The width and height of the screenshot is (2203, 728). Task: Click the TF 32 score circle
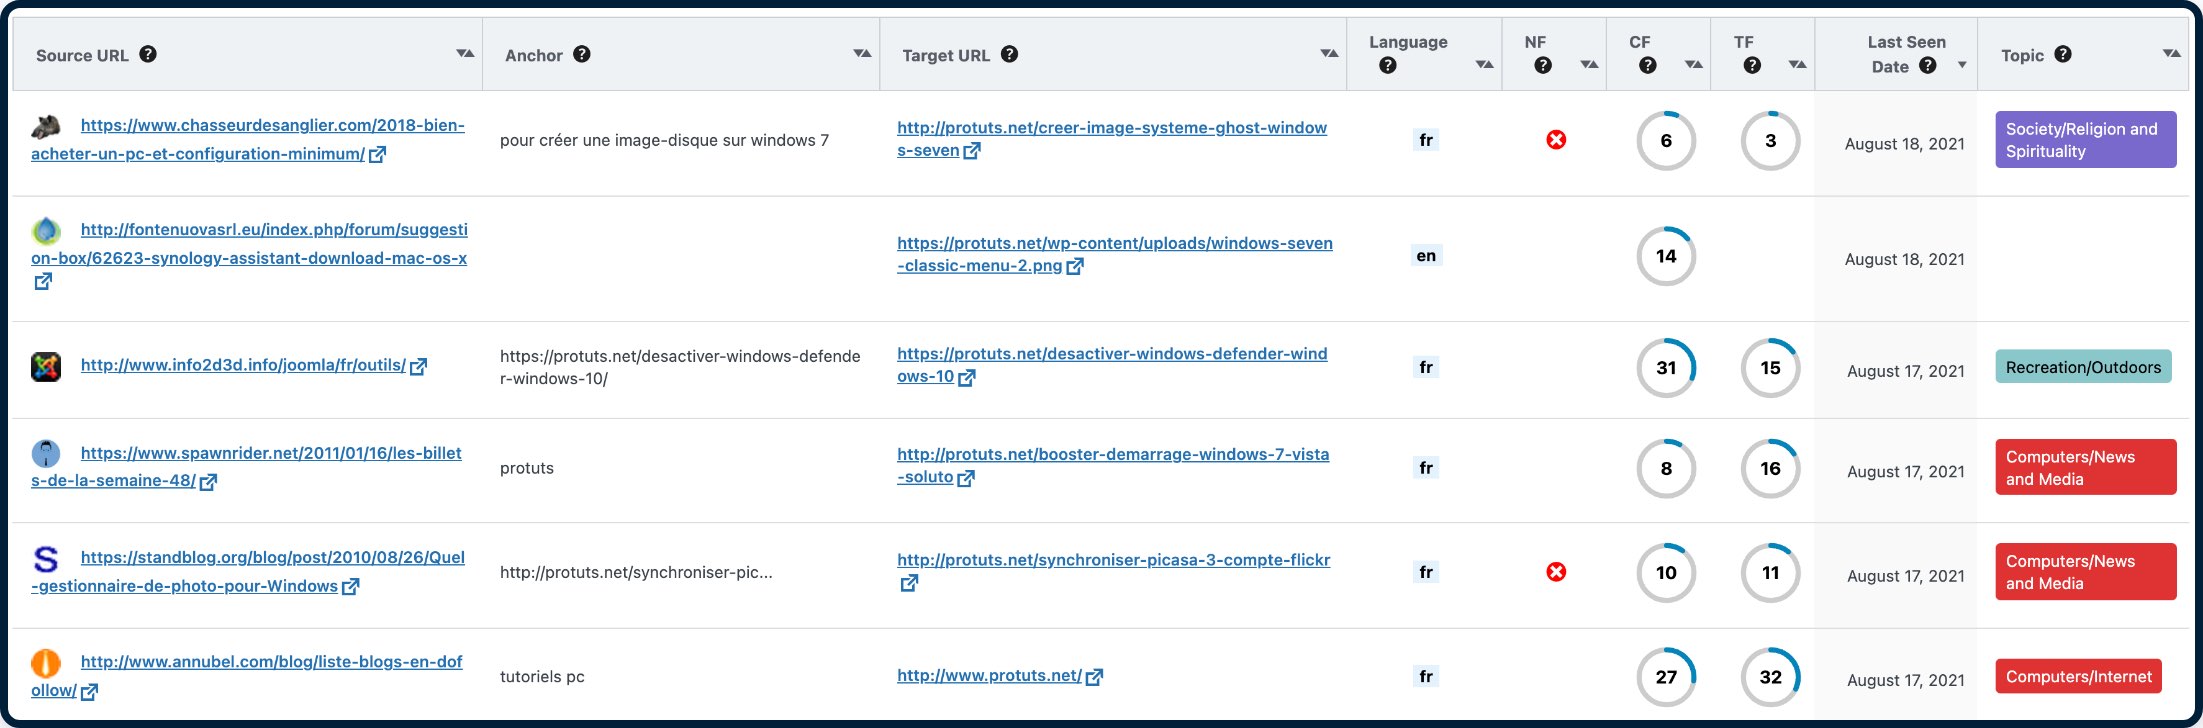coord(1770,676)
